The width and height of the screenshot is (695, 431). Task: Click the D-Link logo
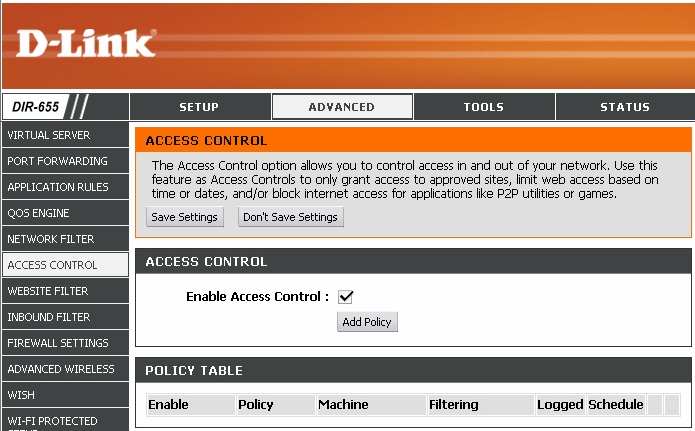pos(86,43)
